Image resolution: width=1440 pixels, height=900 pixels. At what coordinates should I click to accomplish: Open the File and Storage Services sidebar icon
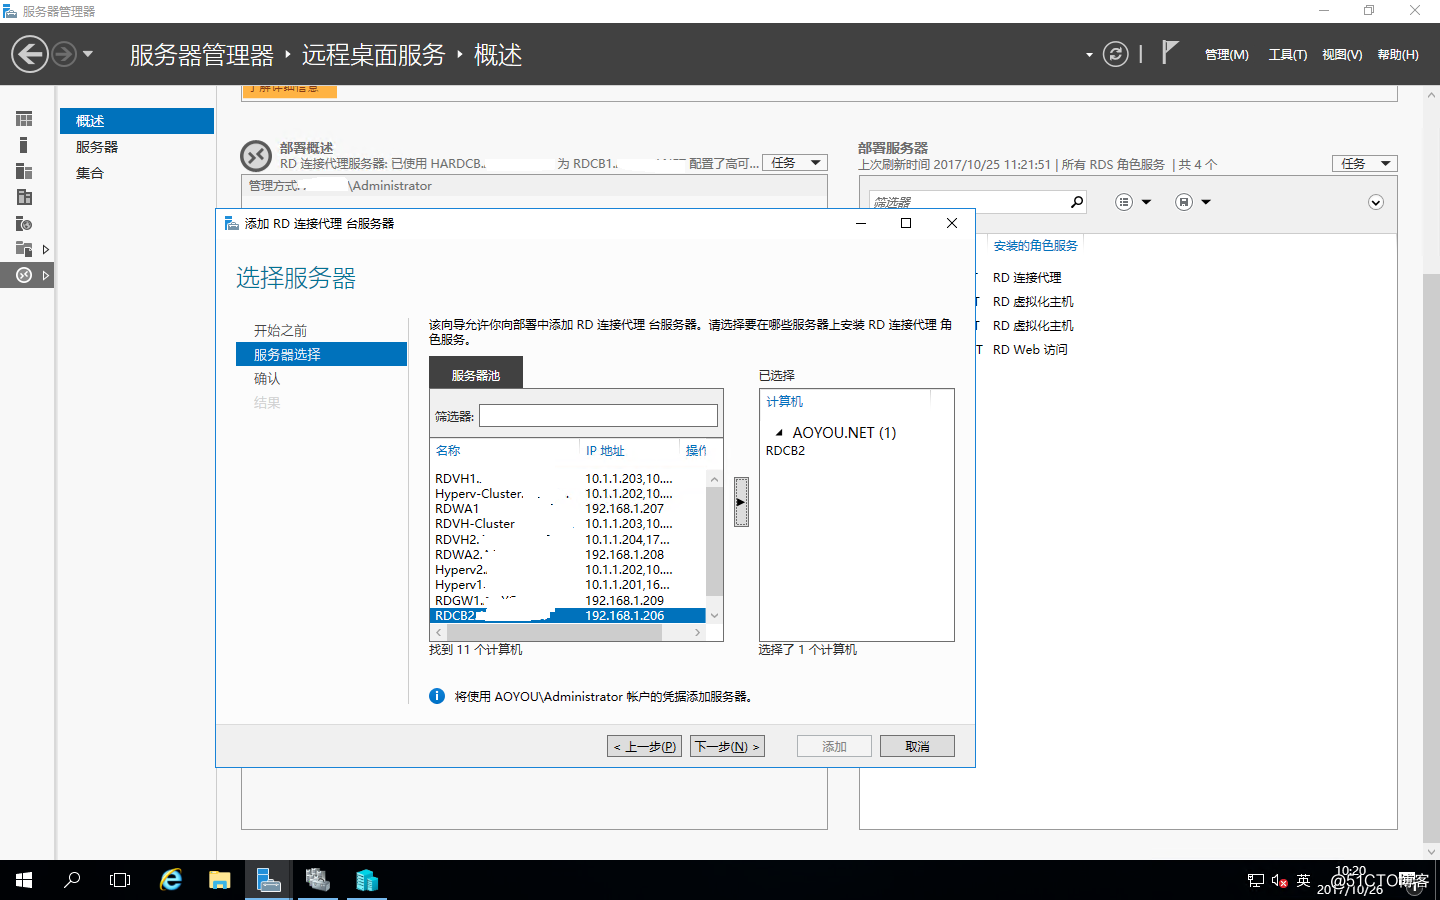(x=24, y=249)
